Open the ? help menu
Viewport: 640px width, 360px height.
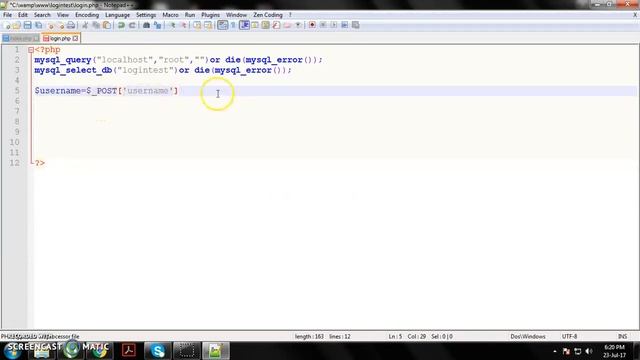290,15
